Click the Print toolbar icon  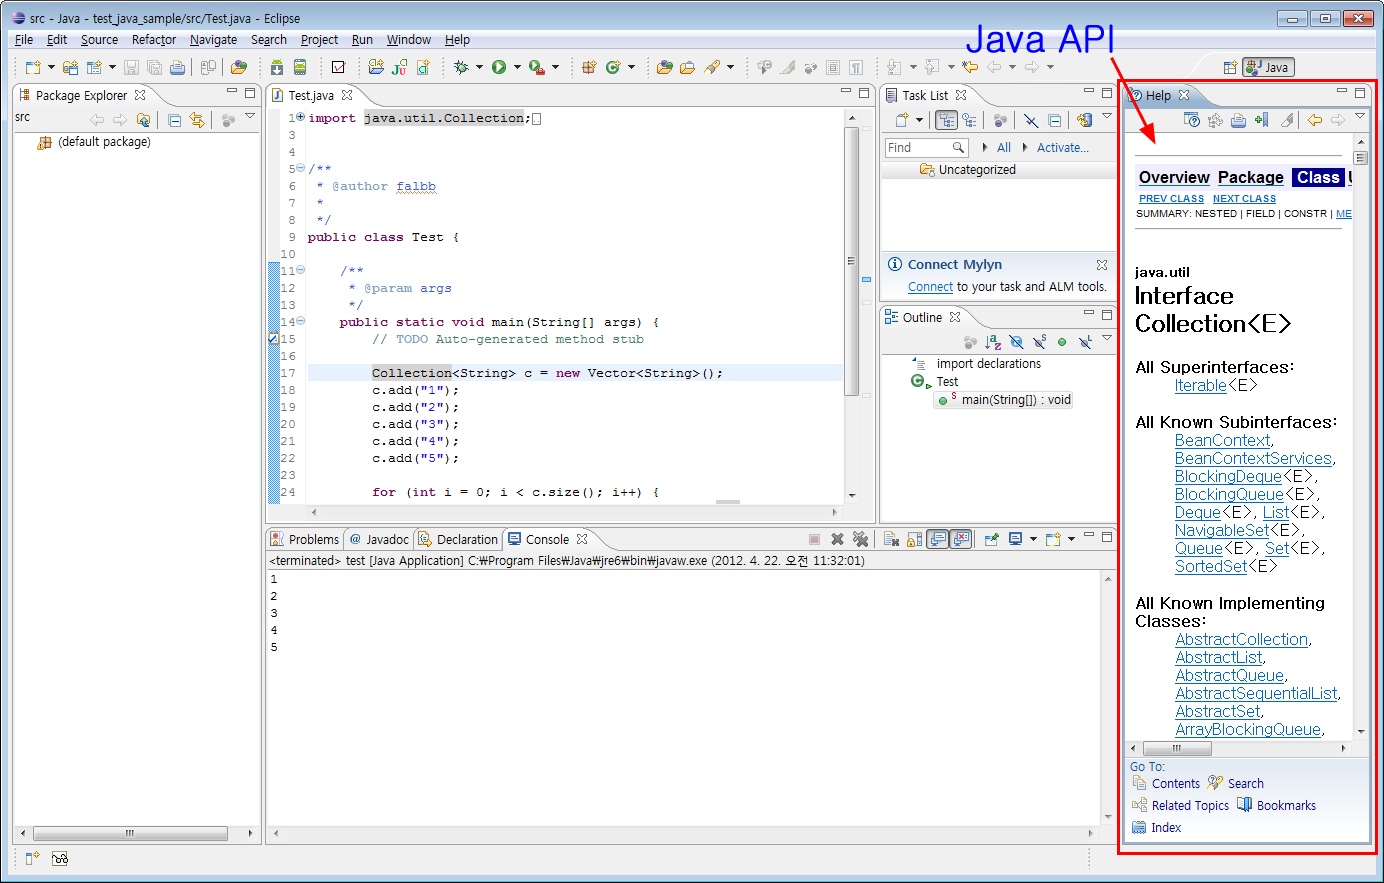coord(177,67)
